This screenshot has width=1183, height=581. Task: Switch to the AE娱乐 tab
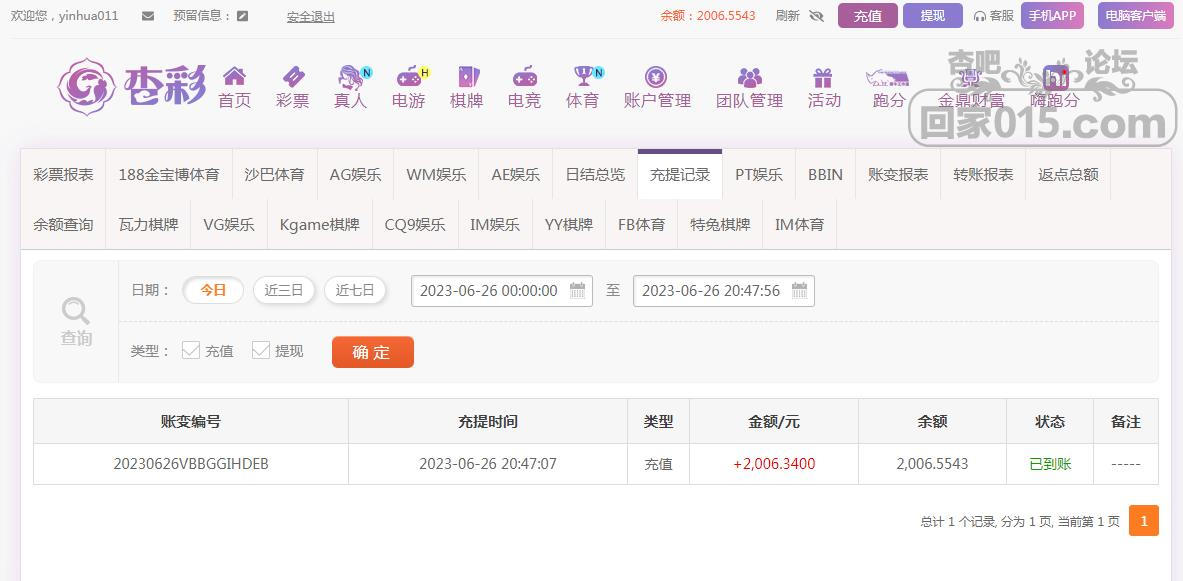coord(515,174)
